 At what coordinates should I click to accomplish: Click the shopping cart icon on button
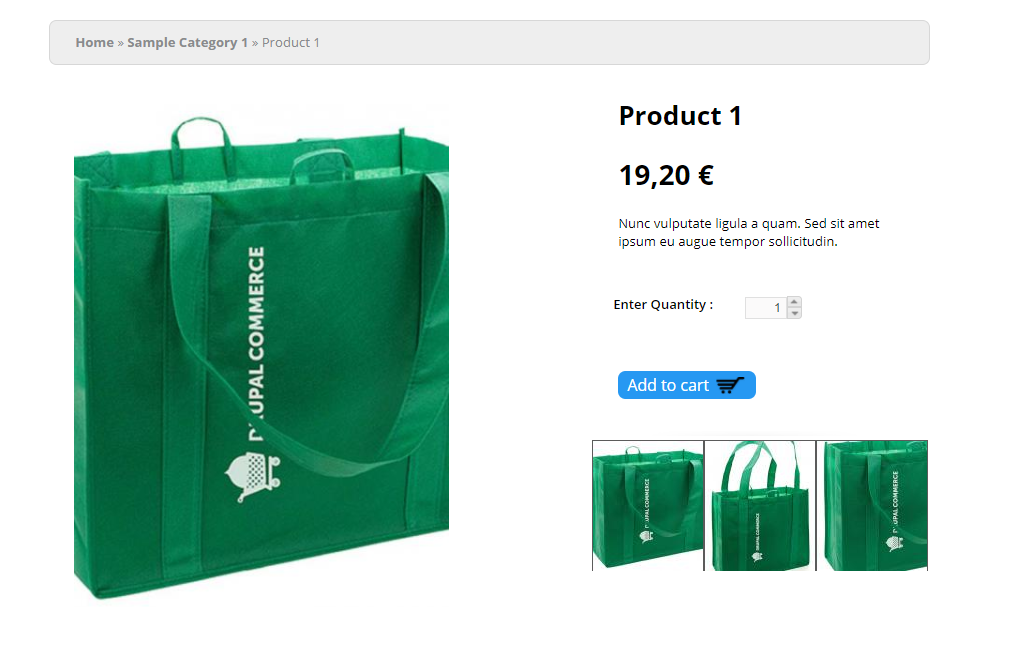pos(730,385)
